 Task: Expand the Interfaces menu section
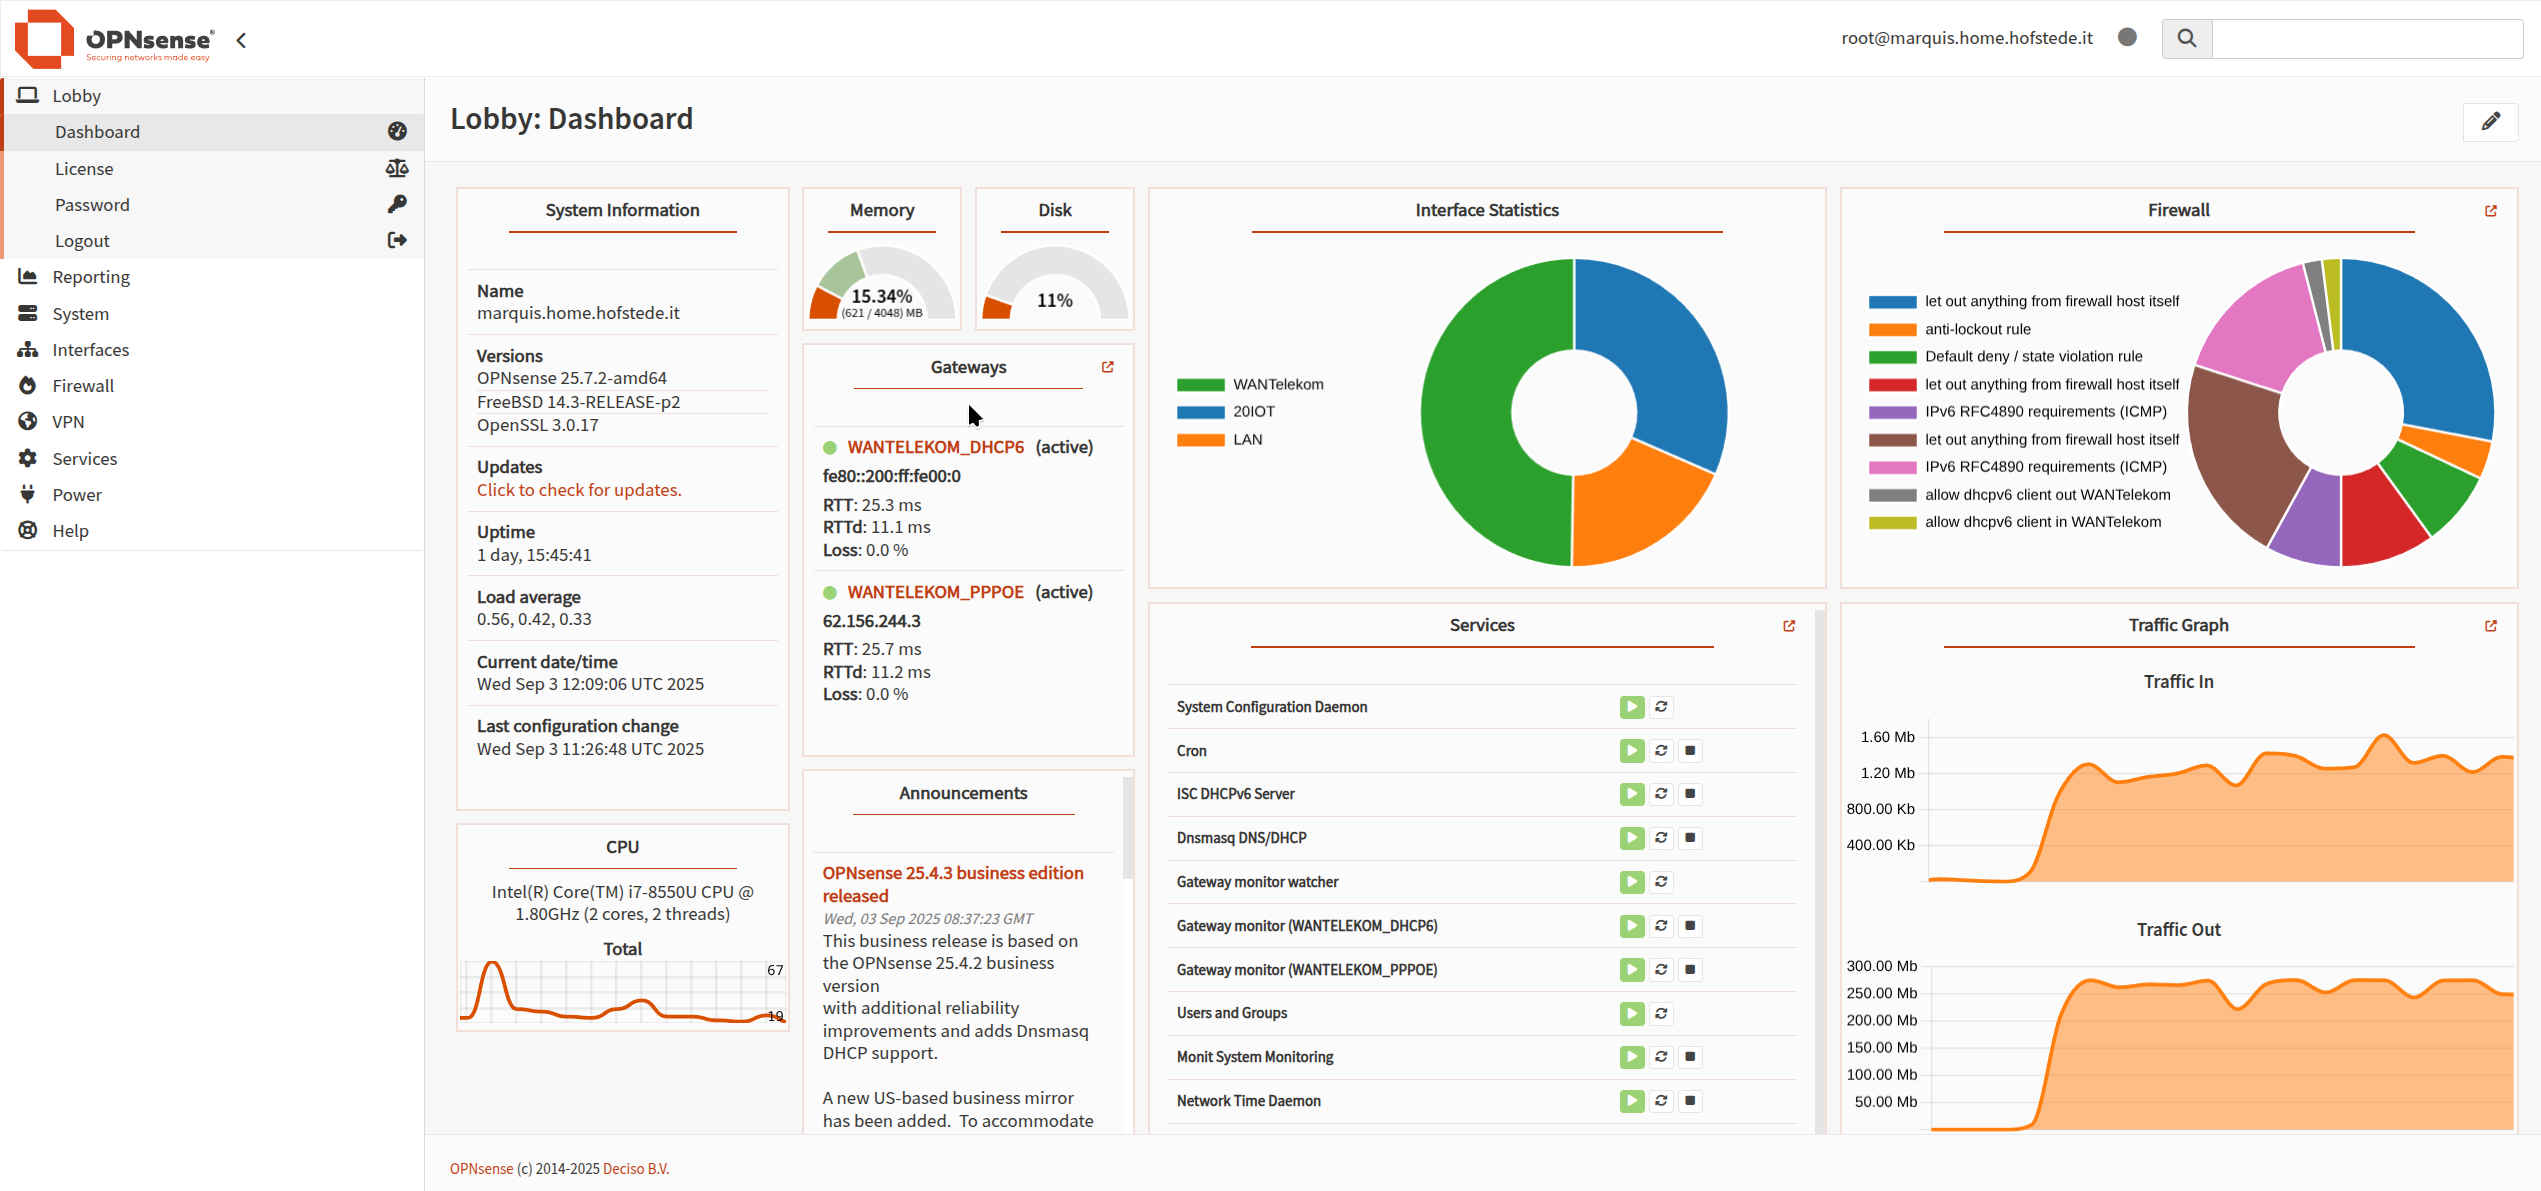(90, 350)
